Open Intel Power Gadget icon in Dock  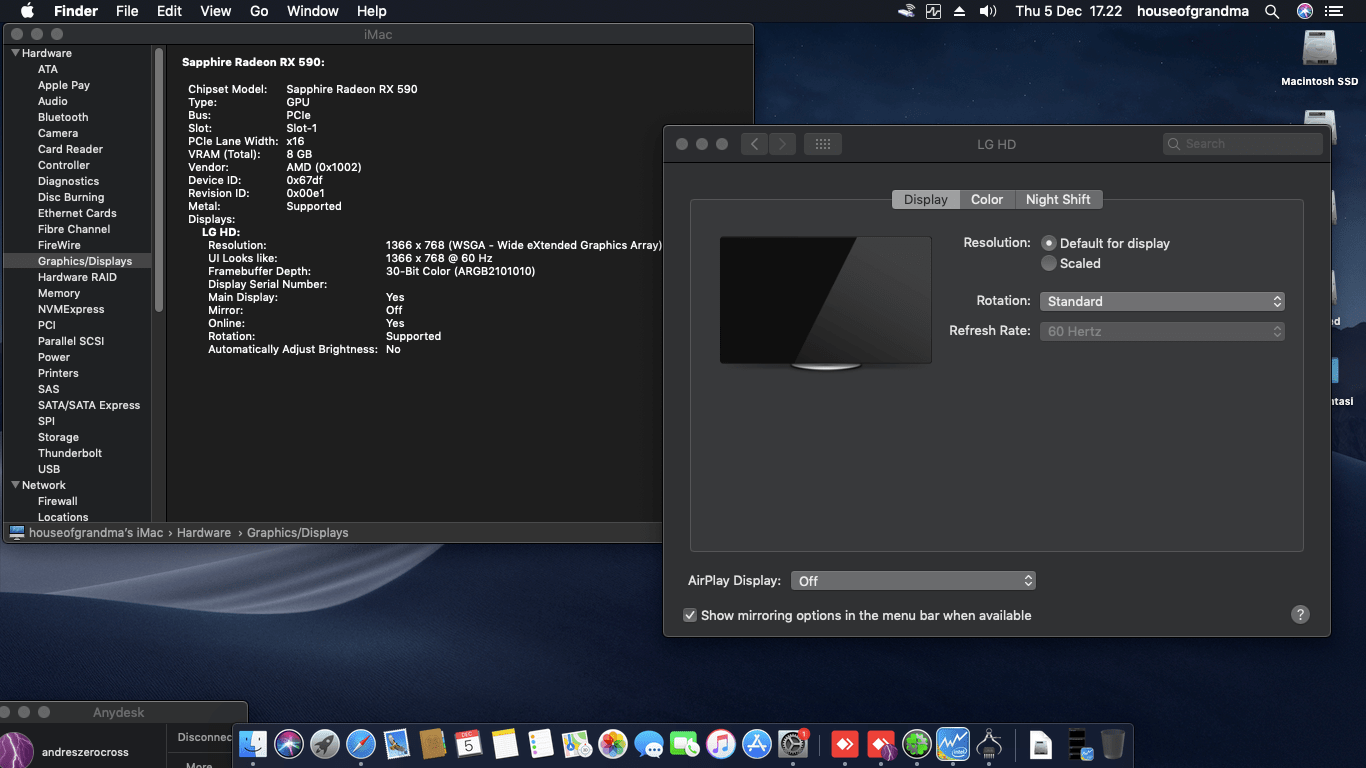point(953,744)
